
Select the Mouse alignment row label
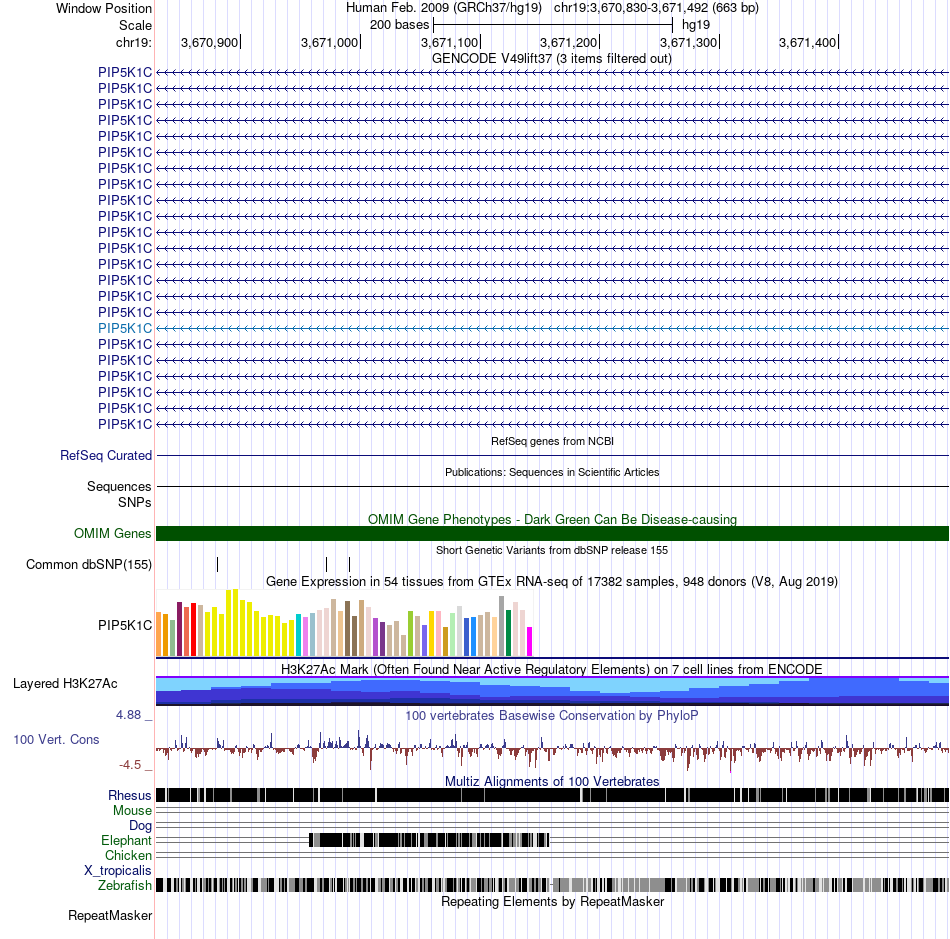(132, 811)
